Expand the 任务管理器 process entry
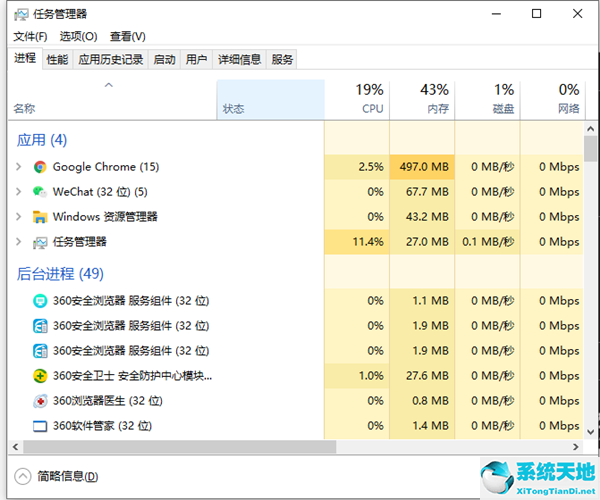The image size is (600, 500). [18, 242]
